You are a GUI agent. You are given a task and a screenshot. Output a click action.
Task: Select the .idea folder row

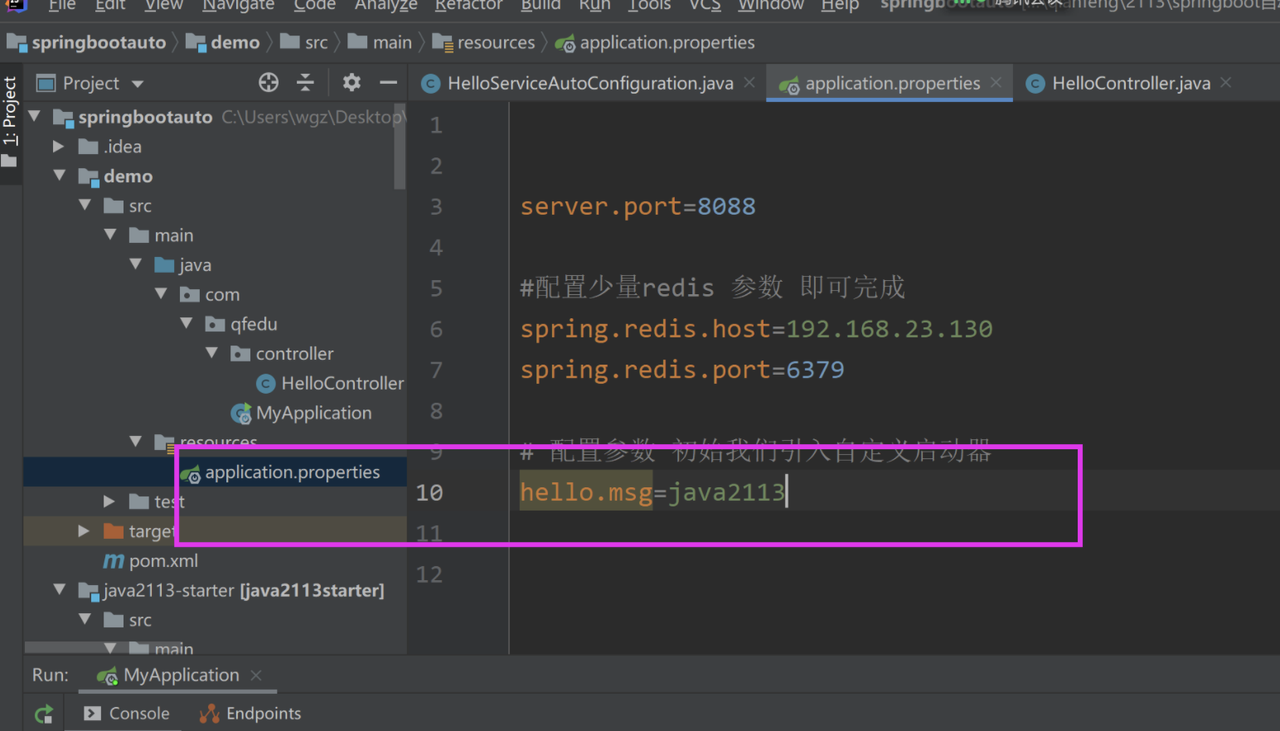pos(215,146)
